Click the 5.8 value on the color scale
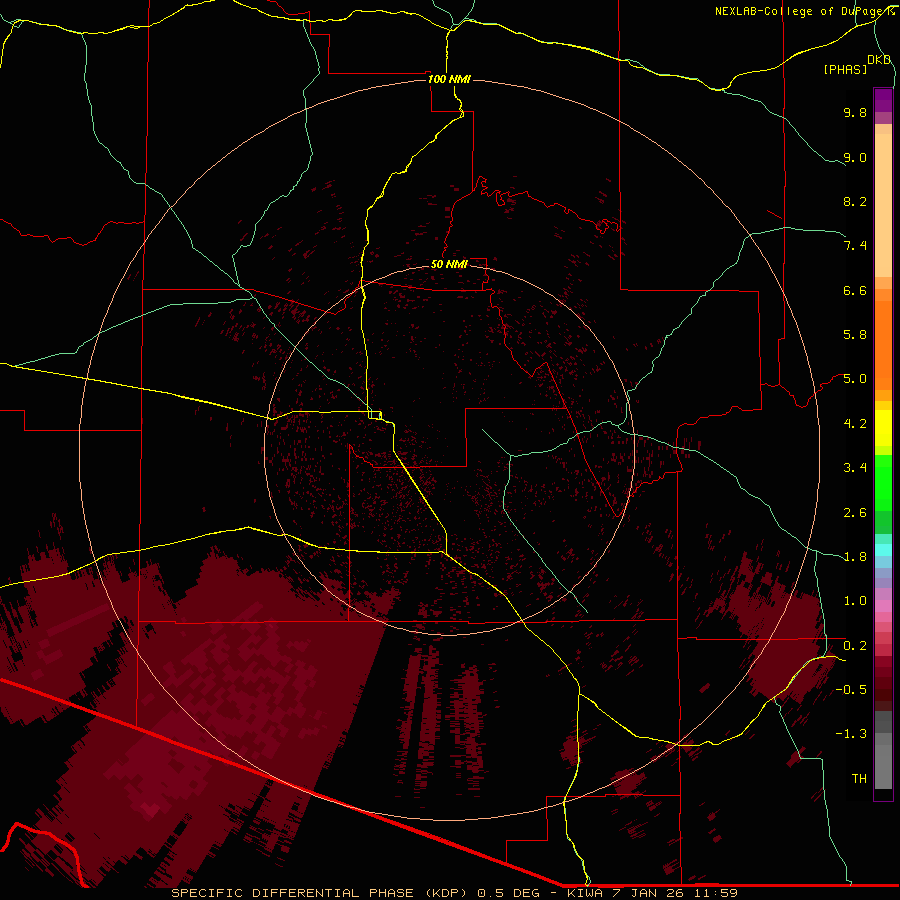 tap(855, 335)
